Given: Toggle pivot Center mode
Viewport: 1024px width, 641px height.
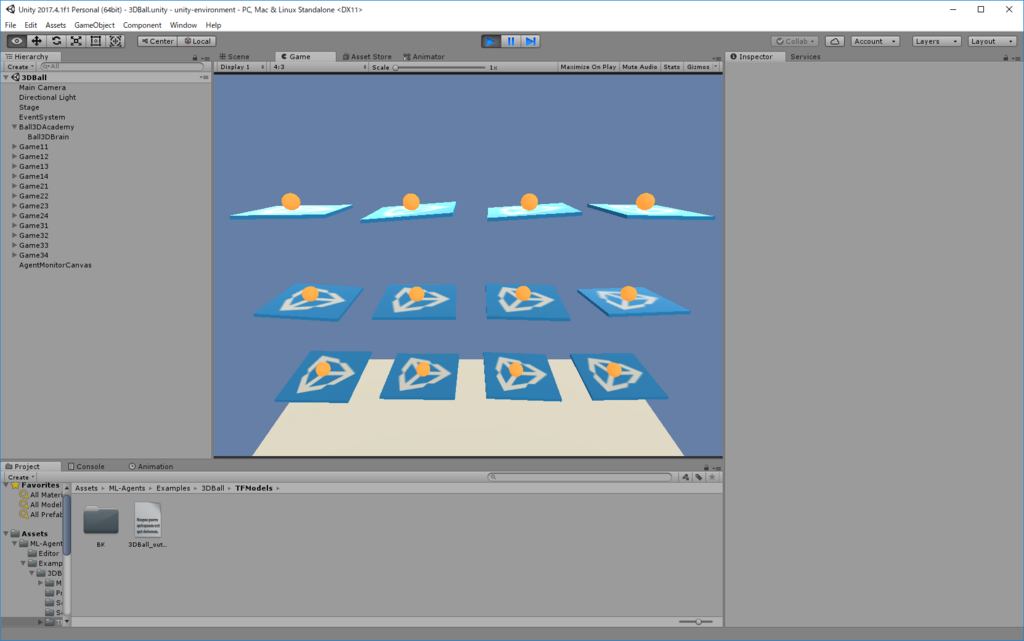Looking at the screenshot, I should pyautogui.click(x=157, y=41).
